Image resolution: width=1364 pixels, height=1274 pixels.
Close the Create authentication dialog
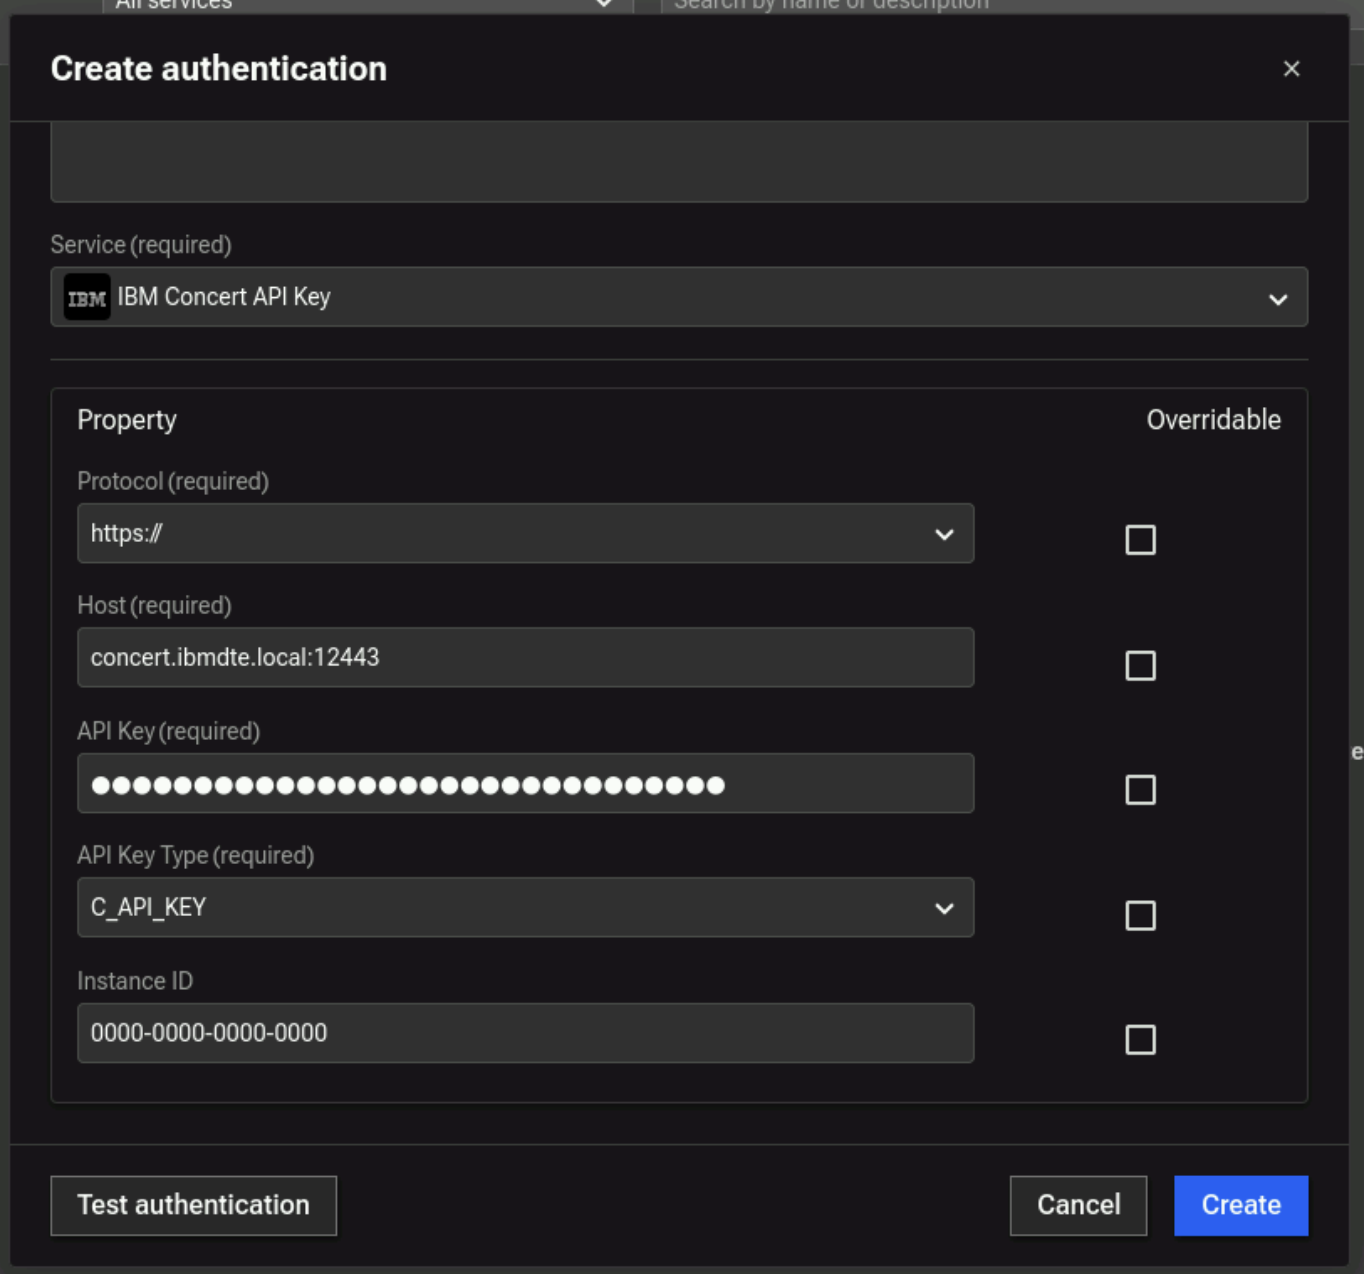1291,69
